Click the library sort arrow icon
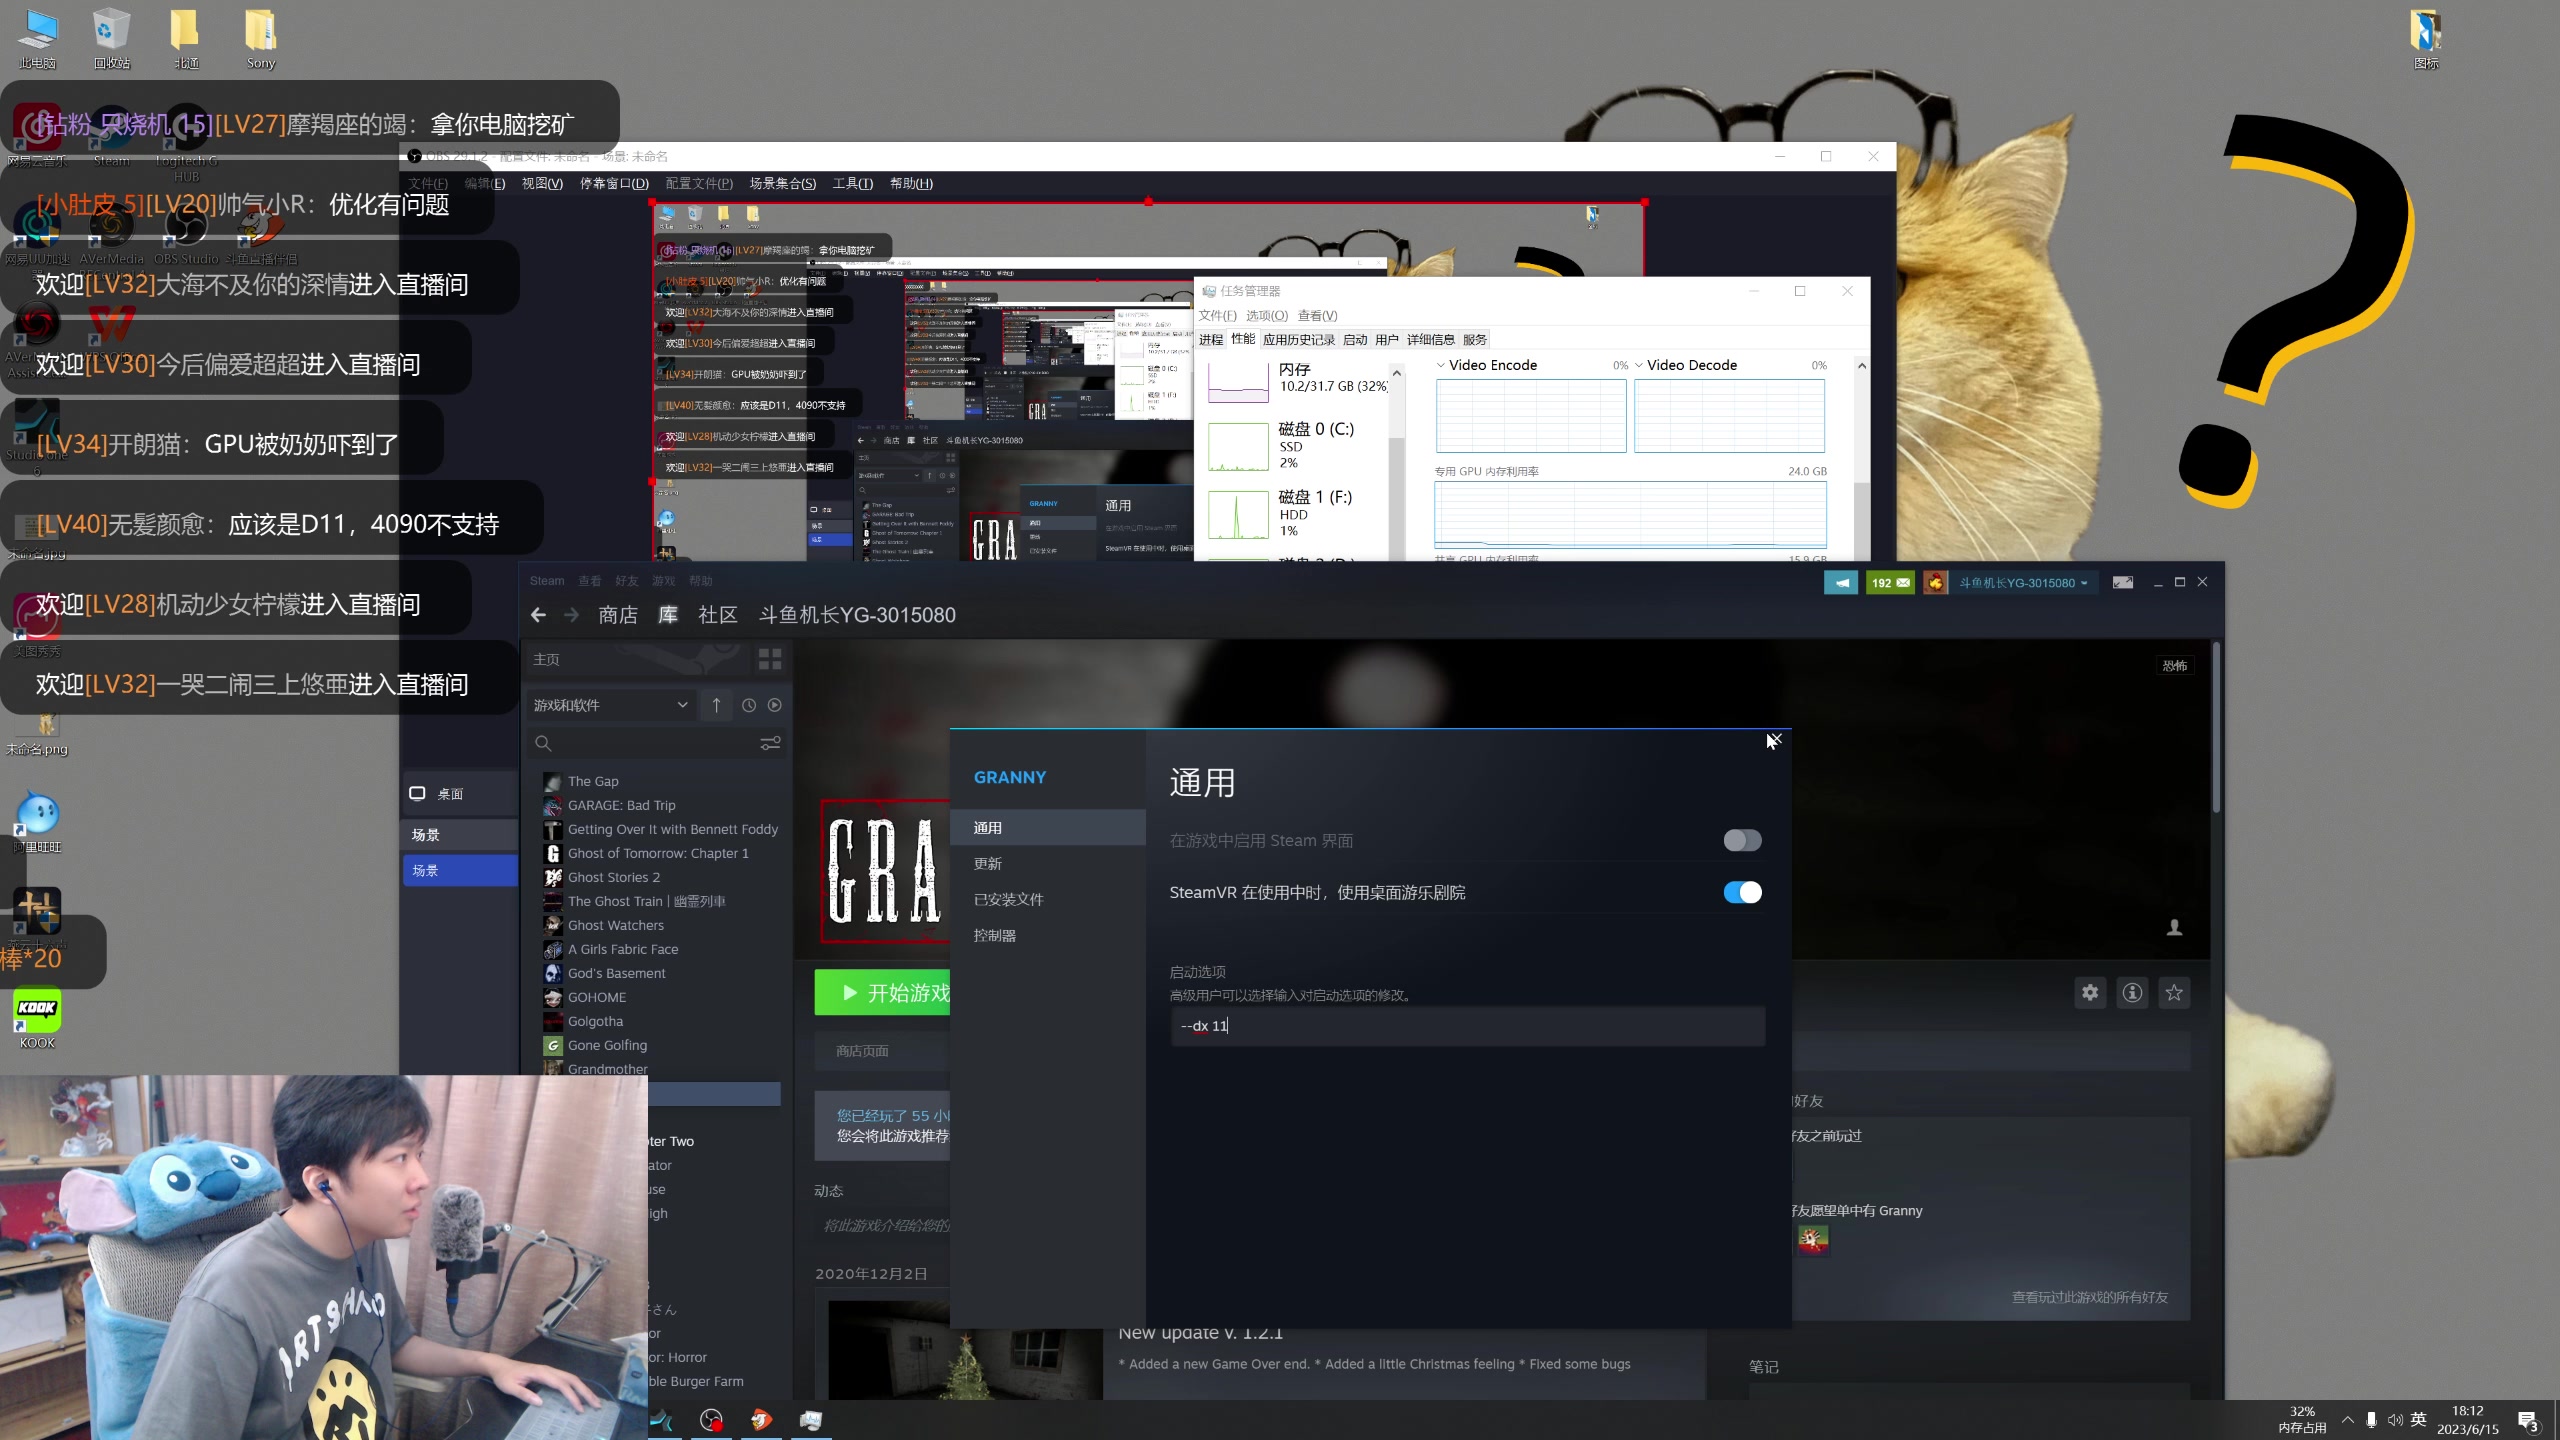2560x1440 pixels. pos(716,705)
